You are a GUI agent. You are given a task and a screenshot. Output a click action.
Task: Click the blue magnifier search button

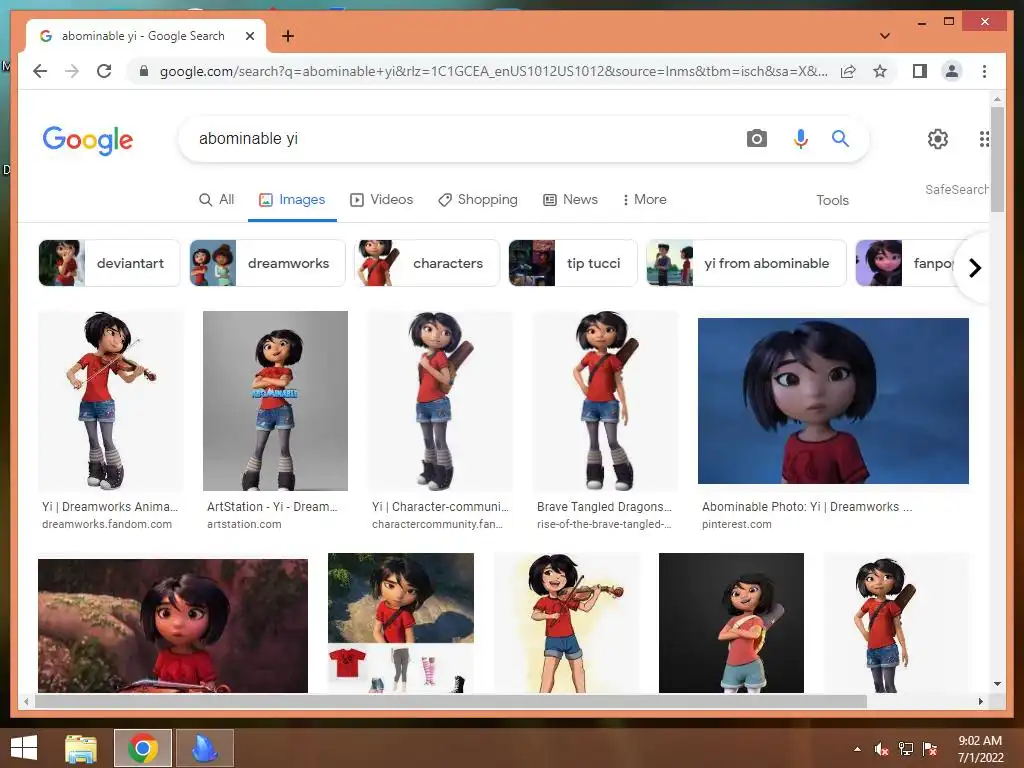click(840, 138)
